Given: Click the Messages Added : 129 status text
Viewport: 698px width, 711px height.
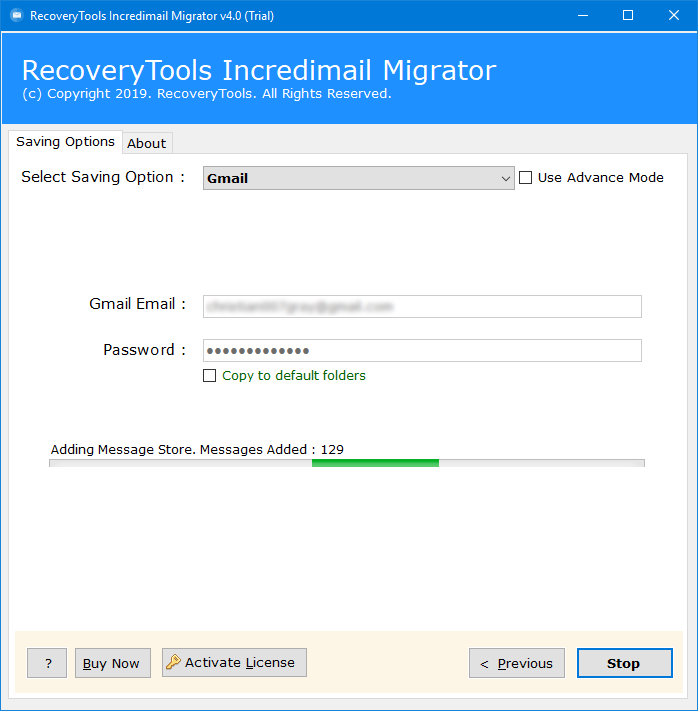Looking at the screenshot, I should click(272, 449).
